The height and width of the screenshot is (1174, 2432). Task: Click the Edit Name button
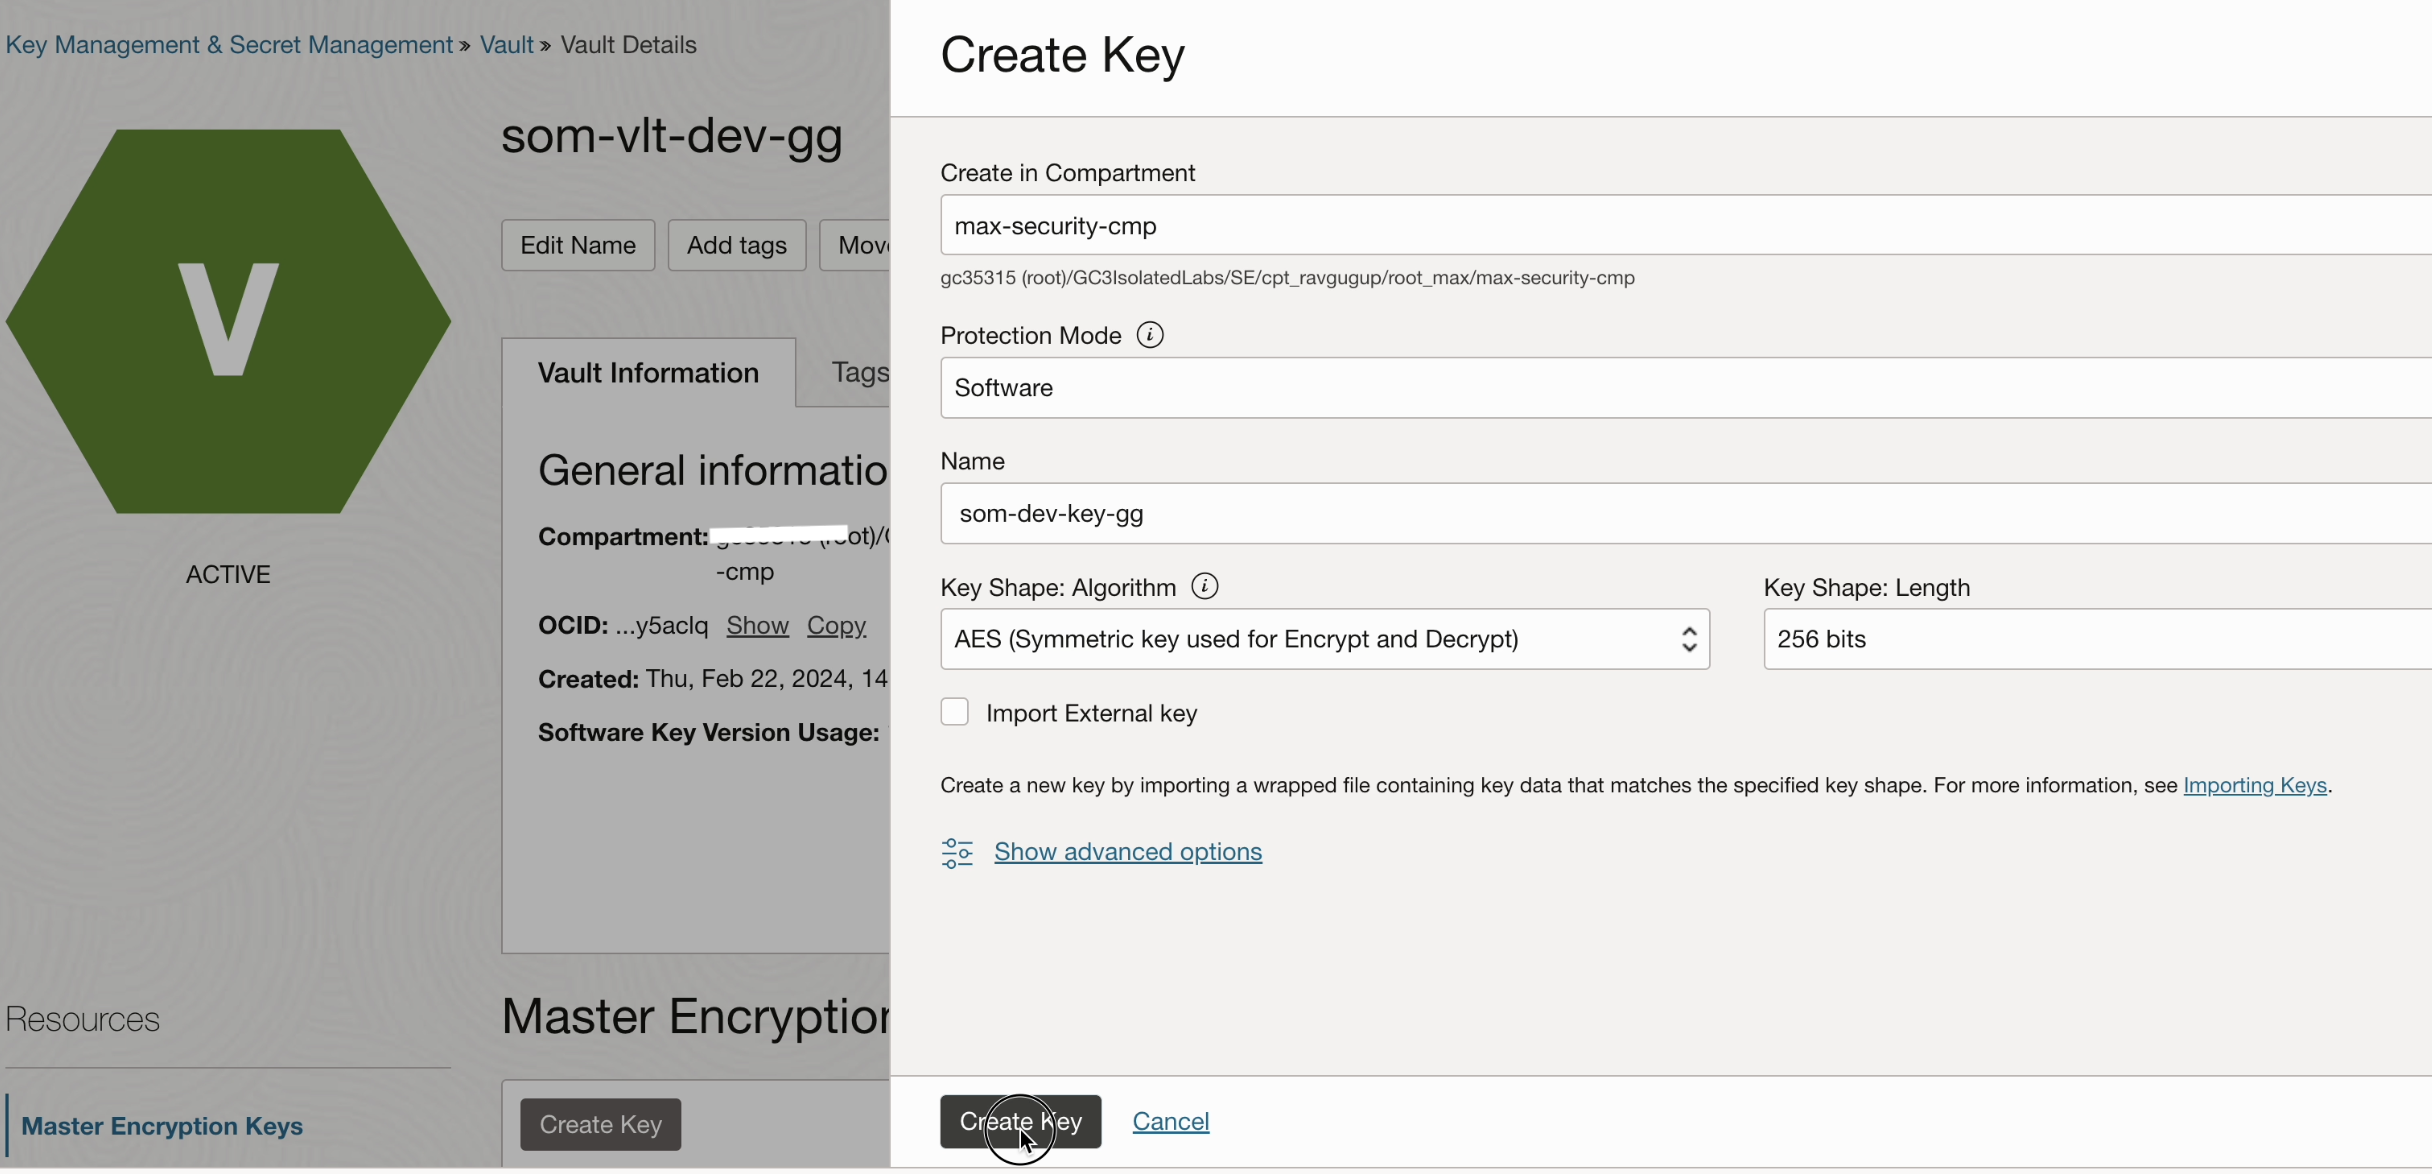point(577,244)
